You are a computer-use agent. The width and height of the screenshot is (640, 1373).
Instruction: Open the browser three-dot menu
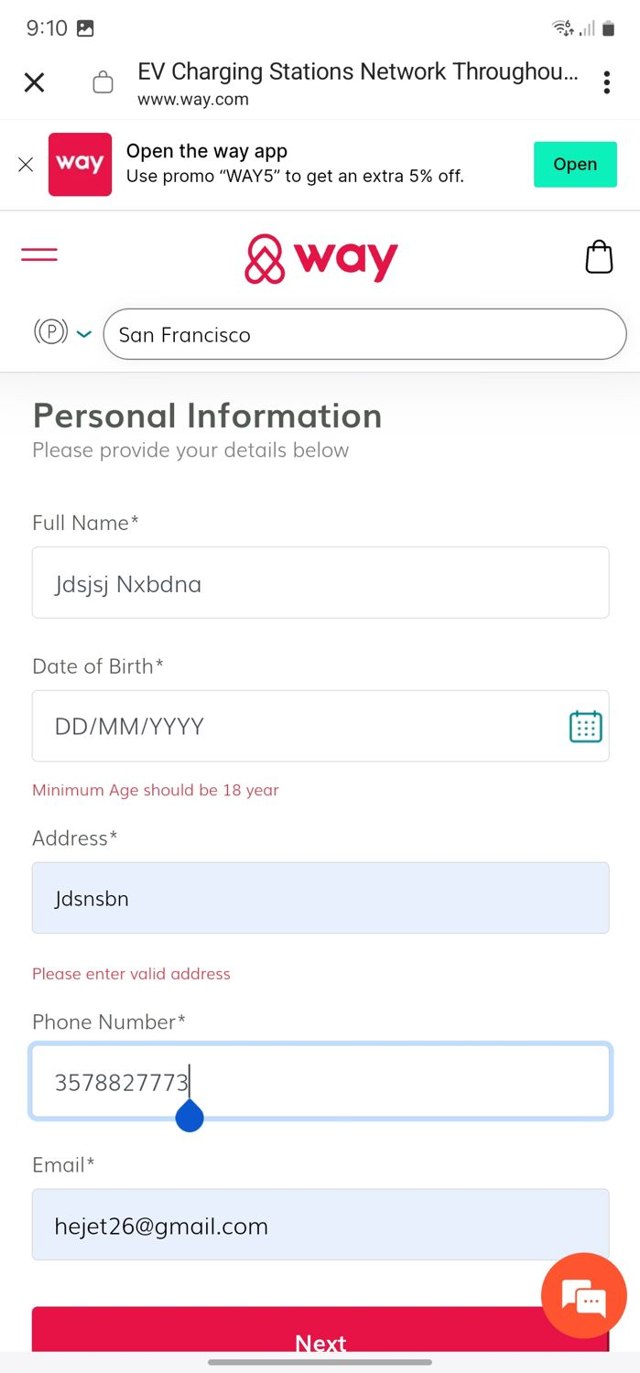coord(606,82)
